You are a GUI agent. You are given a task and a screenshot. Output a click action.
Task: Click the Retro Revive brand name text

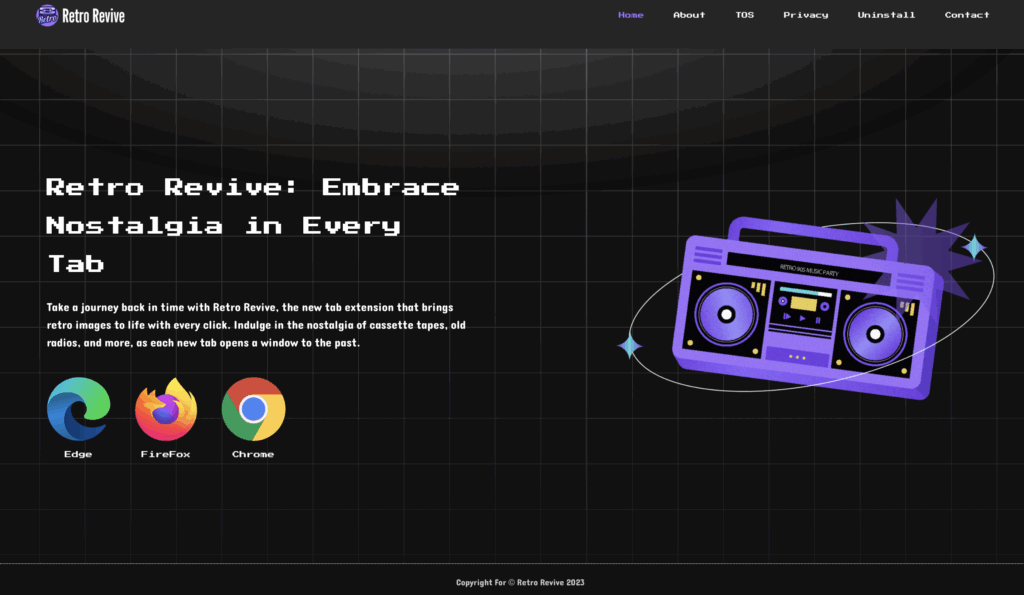(93, 16)
